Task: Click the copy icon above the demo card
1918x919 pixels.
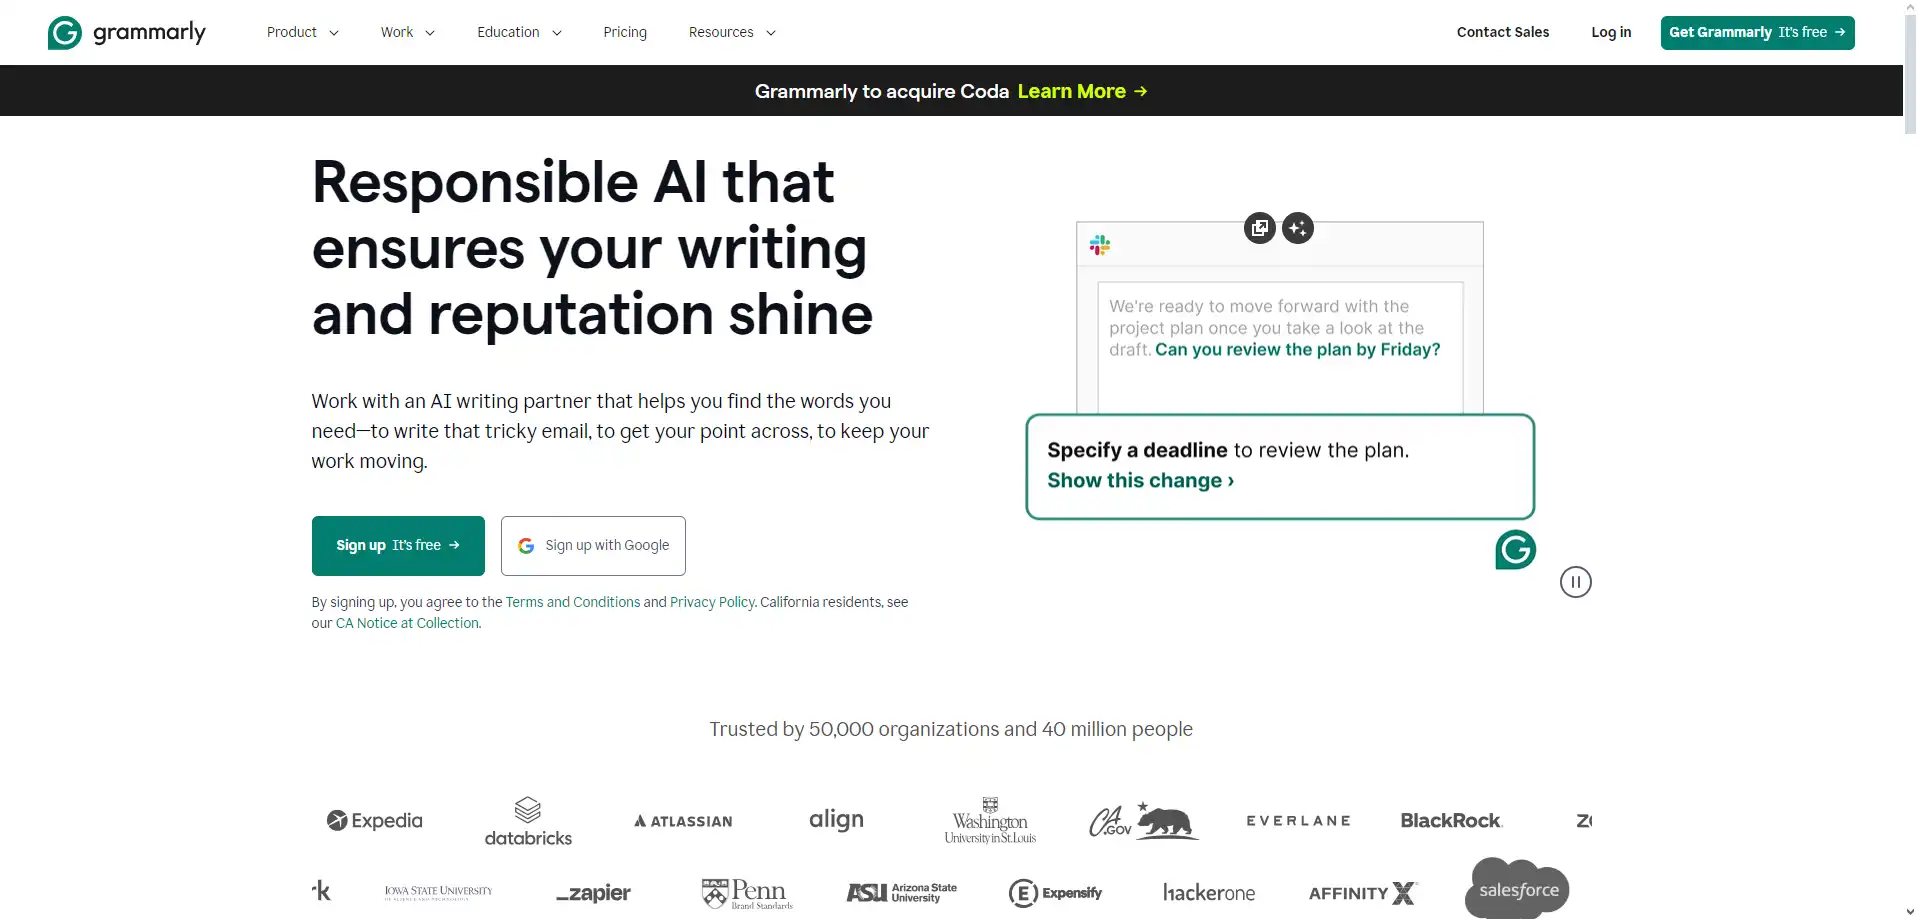Action: click(x=1260, y=228)
